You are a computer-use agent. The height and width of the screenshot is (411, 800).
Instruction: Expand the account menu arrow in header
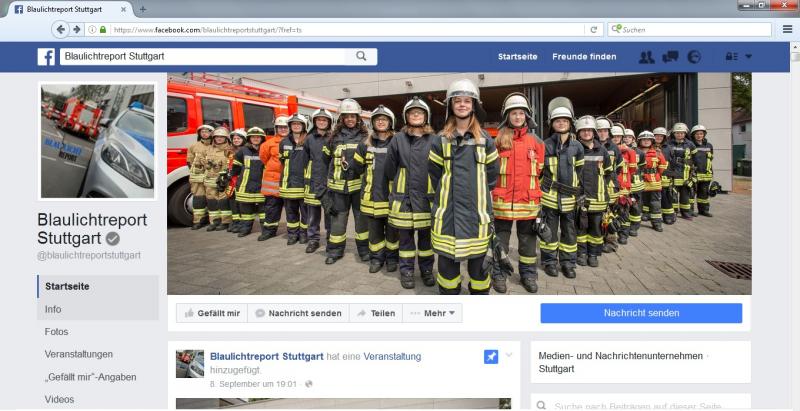pyautogui.click(x=748, y=57)
